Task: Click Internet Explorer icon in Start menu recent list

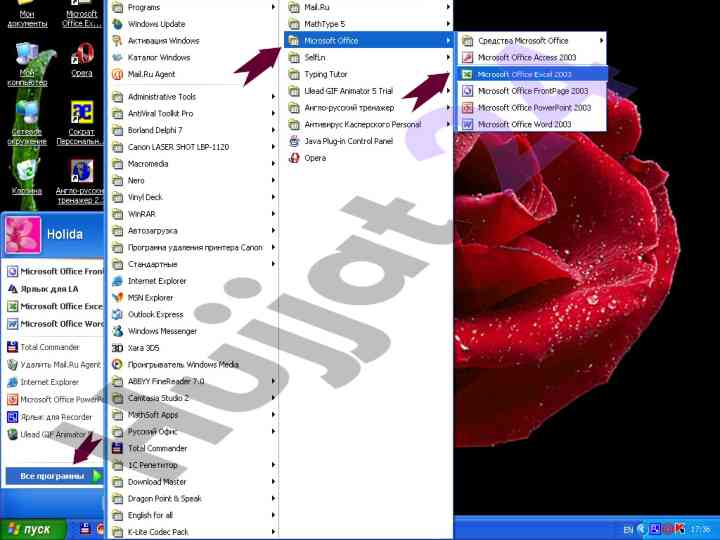Action: [12, 382]
